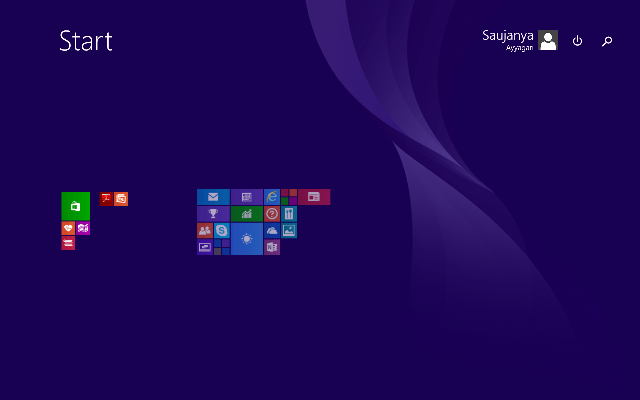640x400 pixels.
Task: Open the red Reading List tile
Action: click(68, 243)
